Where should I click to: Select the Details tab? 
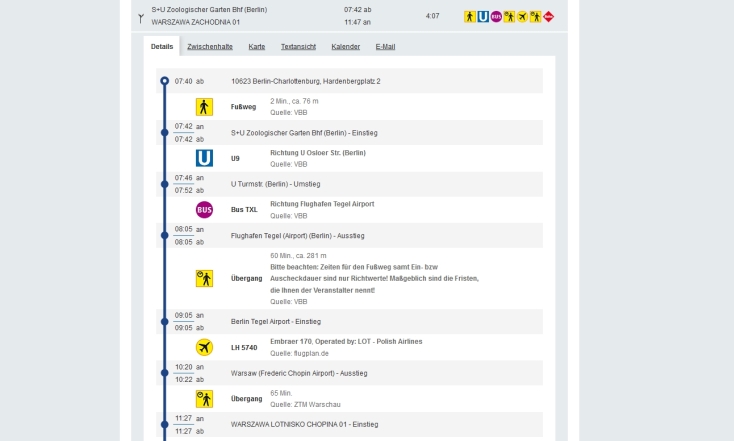click(x=162, y=46)
